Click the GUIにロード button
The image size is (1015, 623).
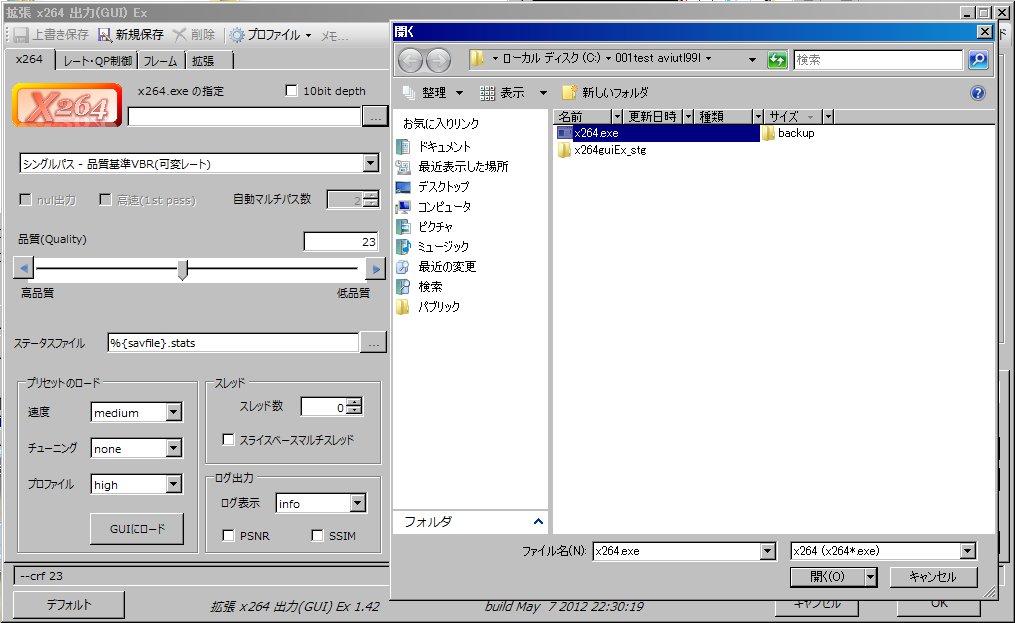coord(137,529)
